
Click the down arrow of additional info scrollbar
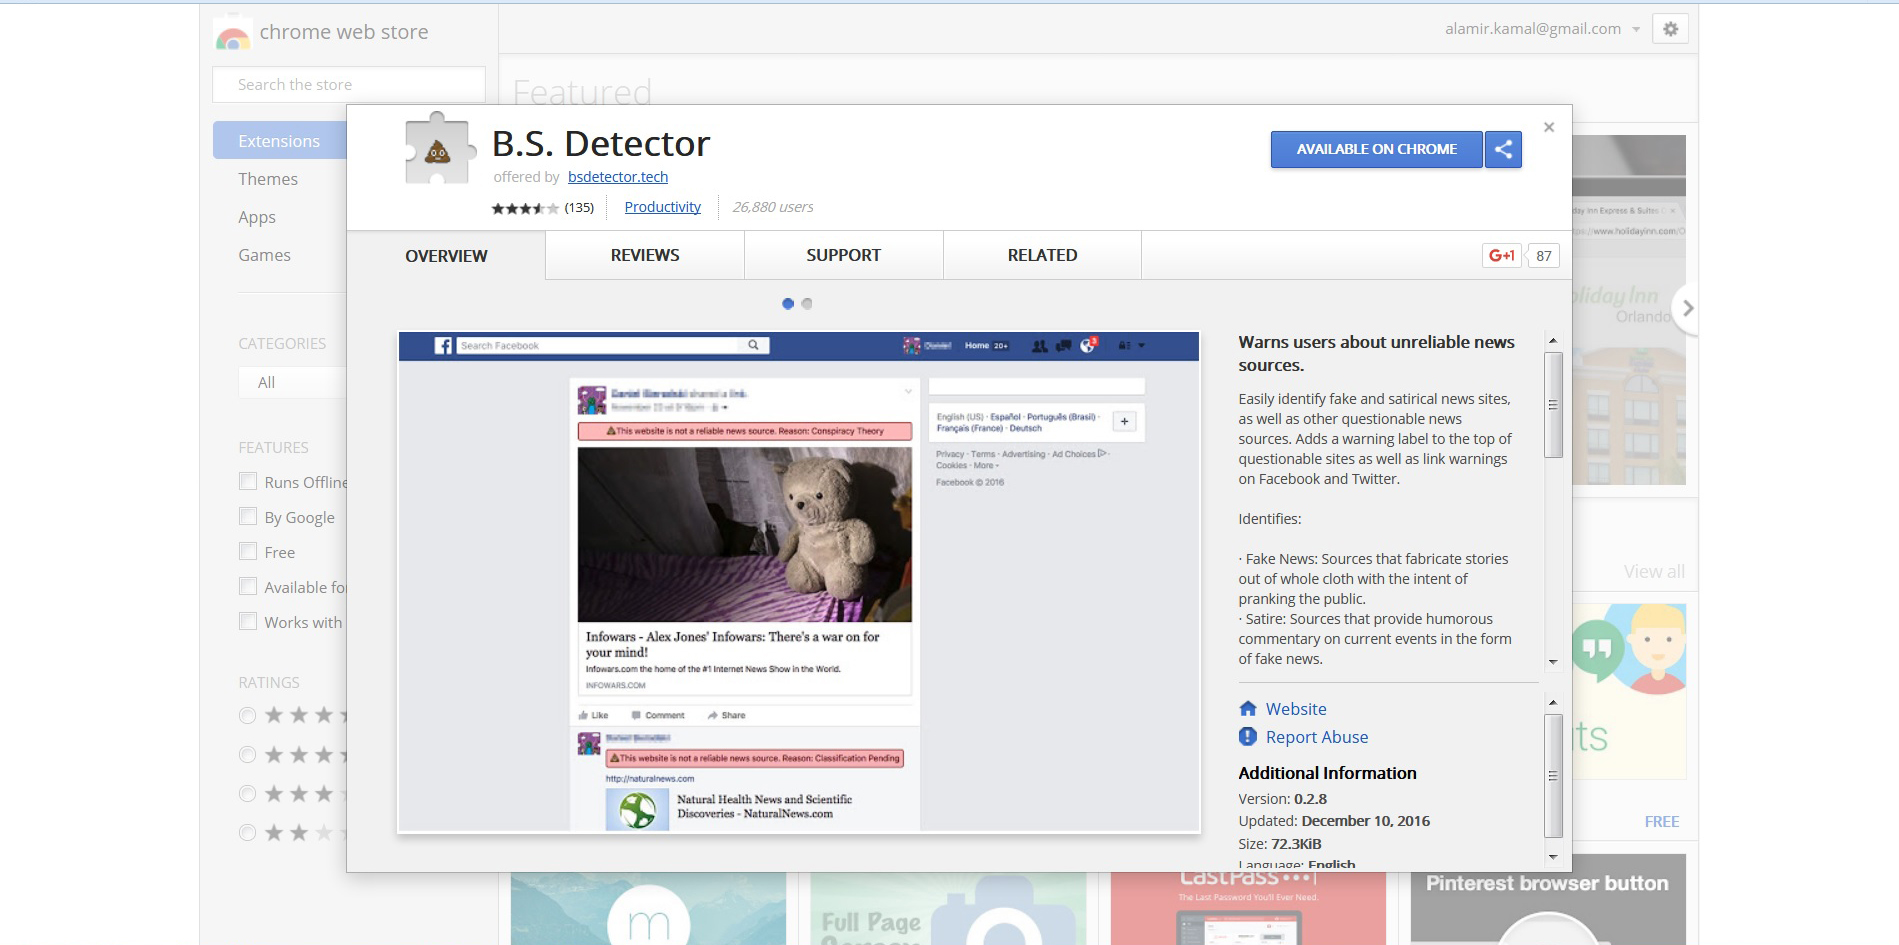coord(1553,857)
